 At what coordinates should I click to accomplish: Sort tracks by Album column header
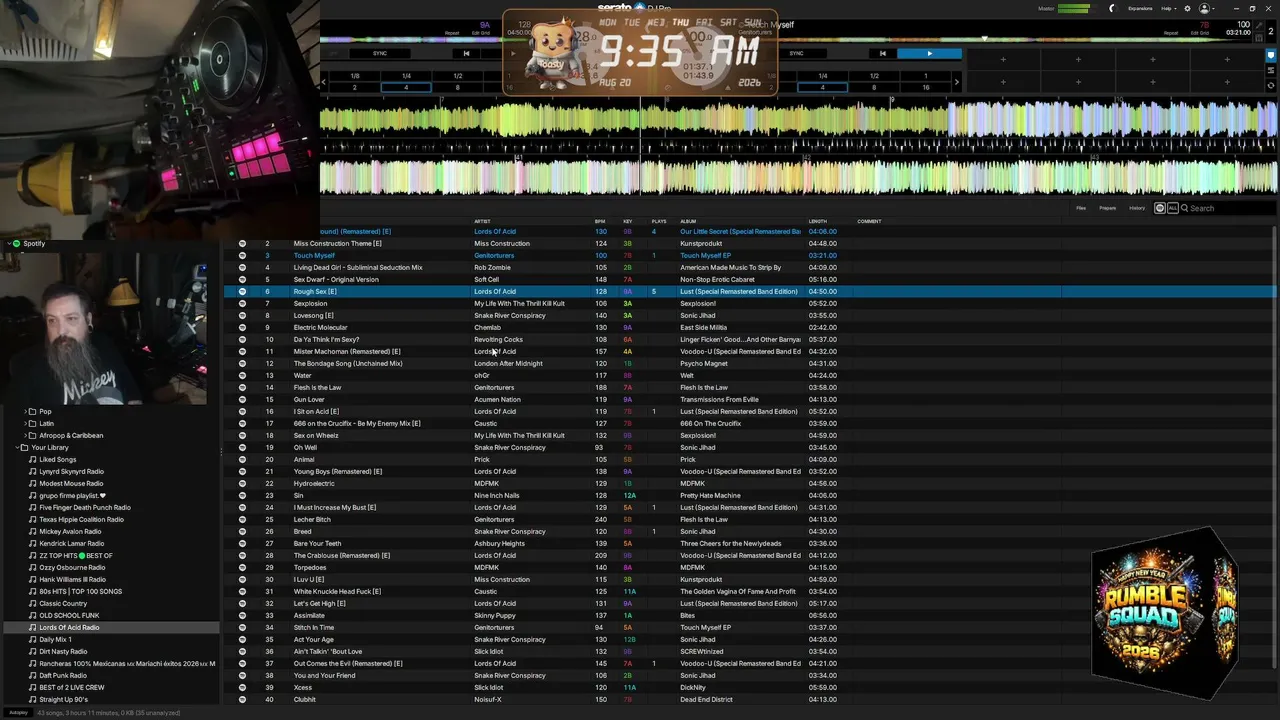[x=688, y=221]
